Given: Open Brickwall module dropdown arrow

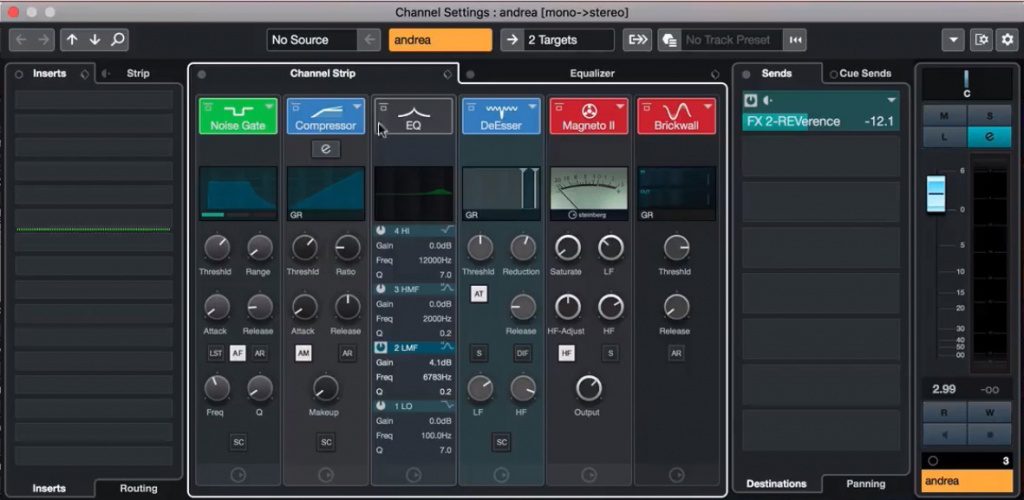Looking at the screenshot, I should coord(707,106).
